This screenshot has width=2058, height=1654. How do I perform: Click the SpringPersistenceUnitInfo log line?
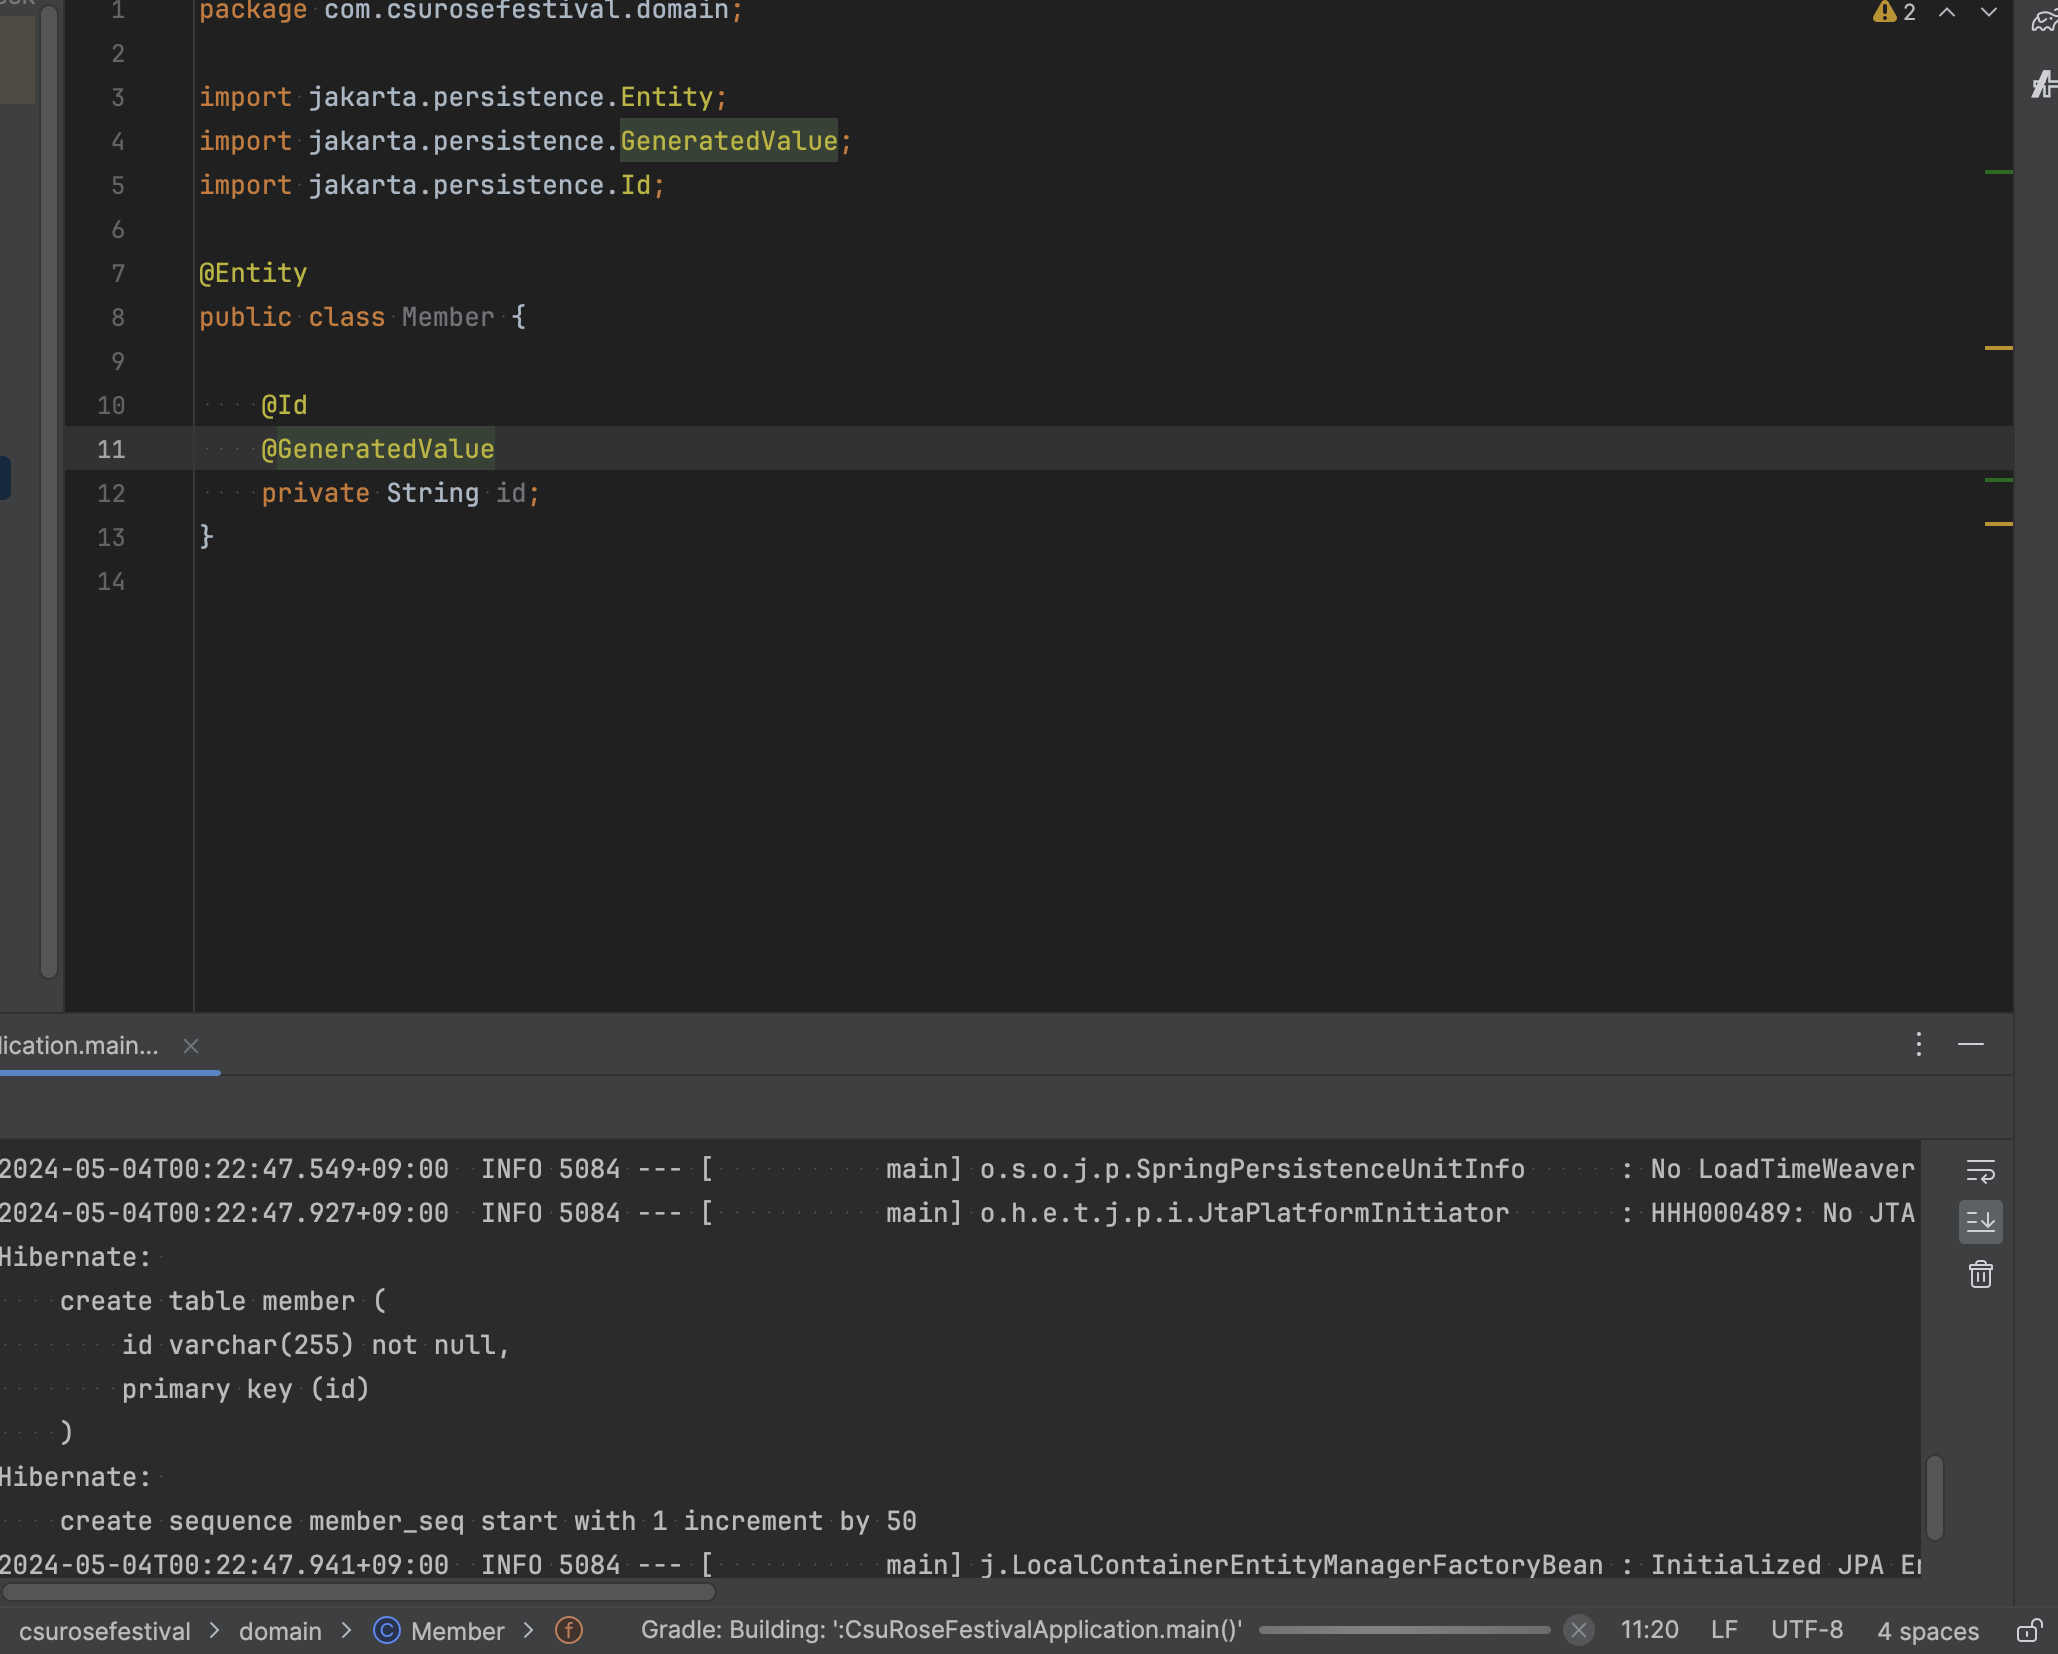coord(957,1169)
